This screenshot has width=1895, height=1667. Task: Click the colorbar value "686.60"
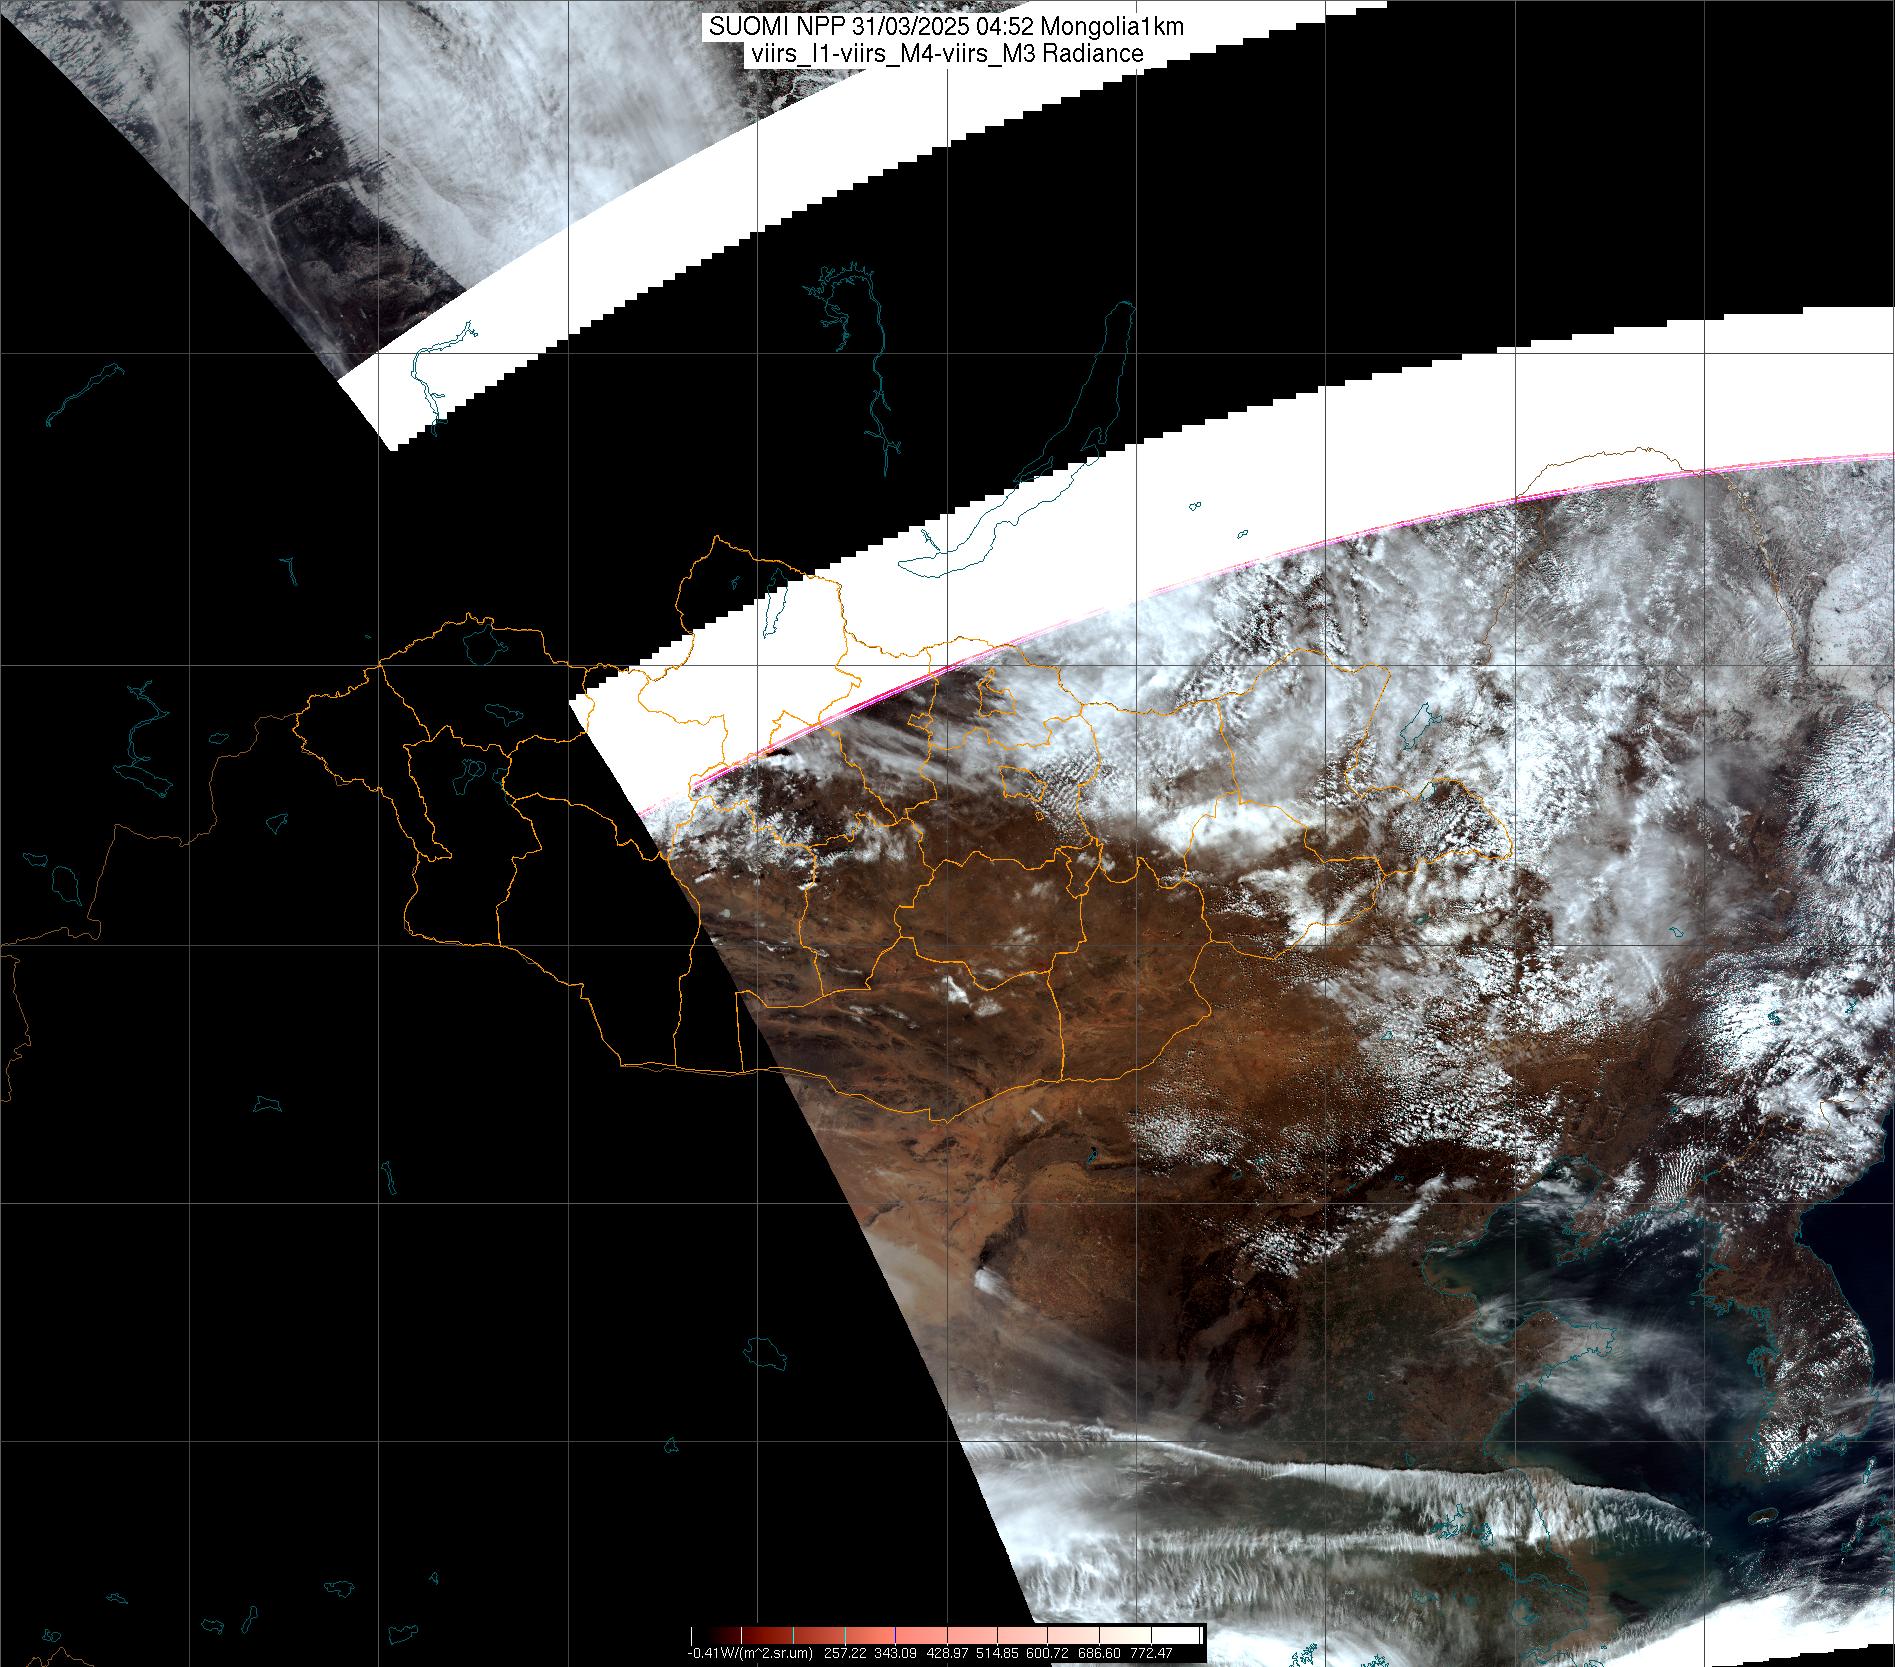(1100, 1653)
